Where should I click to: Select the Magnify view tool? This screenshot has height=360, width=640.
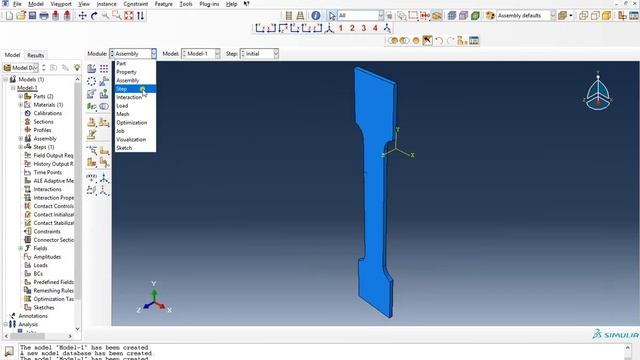pos(106,16)
